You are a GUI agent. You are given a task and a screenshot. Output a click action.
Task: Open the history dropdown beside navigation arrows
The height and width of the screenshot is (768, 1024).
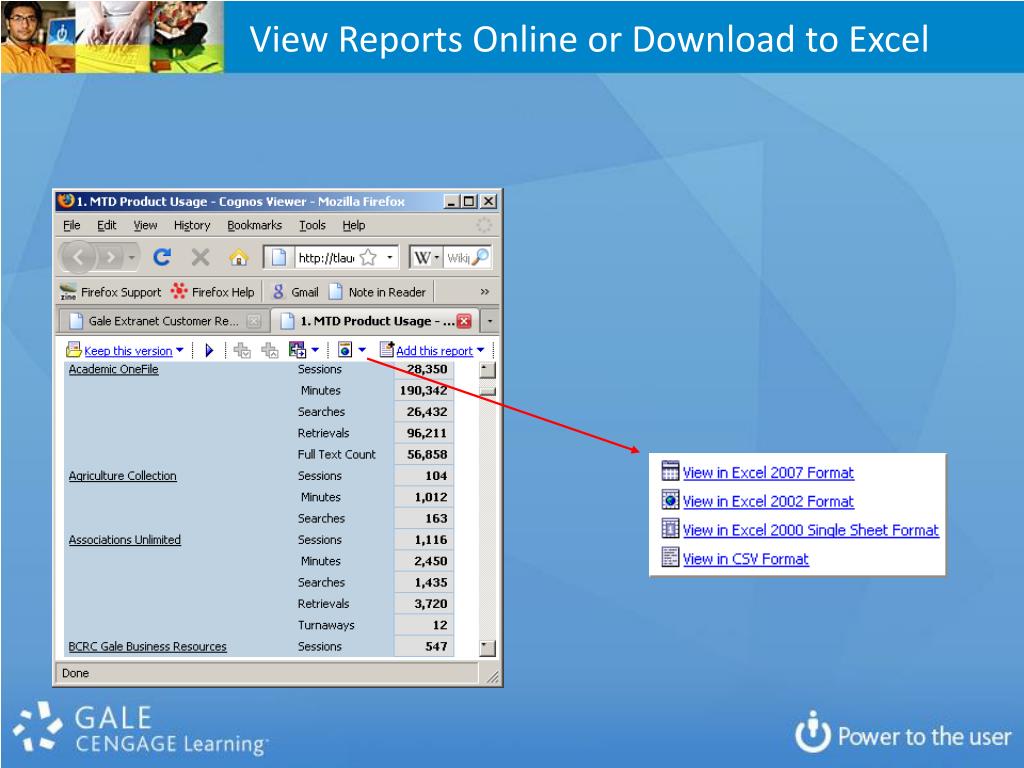click(x=131, y=258)
